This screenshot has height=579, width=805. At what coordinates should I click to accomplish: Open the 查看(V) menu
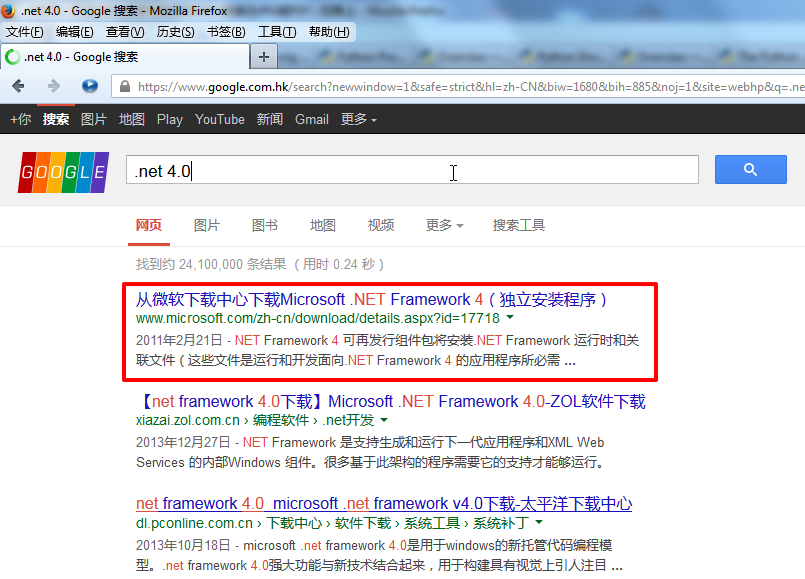click(x=125, y=32)
